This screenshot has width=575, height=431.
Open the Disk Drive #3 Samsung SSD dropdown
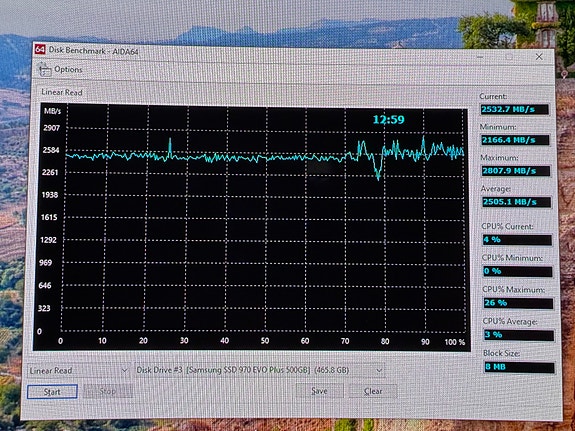pyautogui.click(x=260, y=370)
